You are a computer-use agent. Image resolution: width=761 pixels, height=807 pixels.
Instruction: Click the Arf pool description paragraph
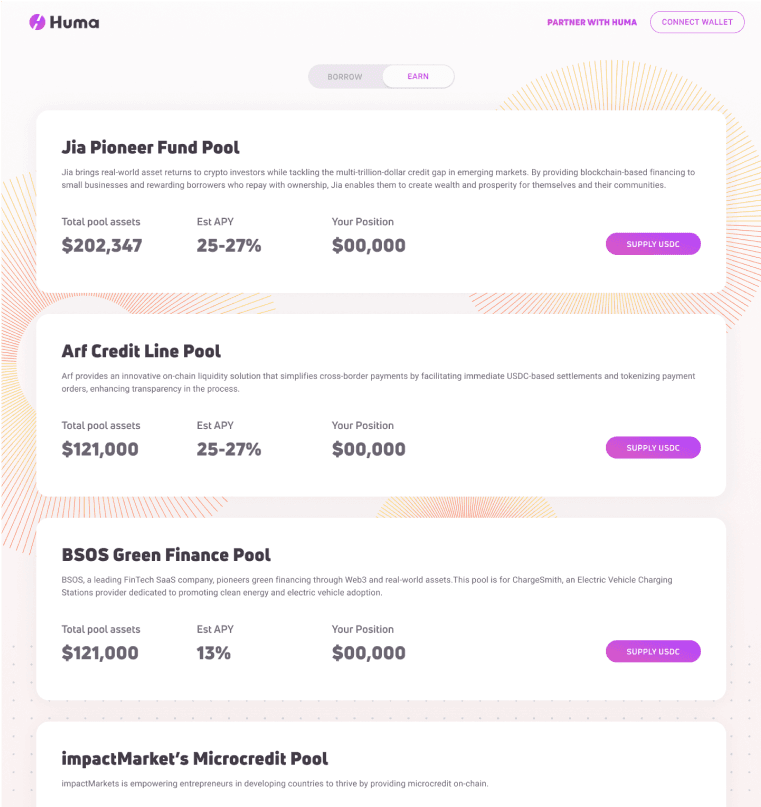tap(378, 382)
